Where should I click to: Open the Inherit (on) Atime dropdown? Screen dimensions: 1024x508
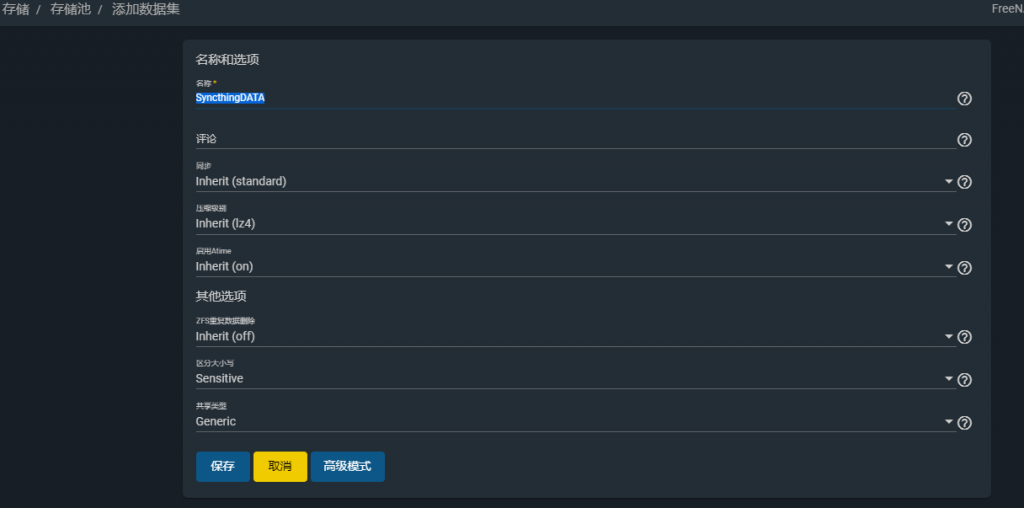[x=570, y=267]
